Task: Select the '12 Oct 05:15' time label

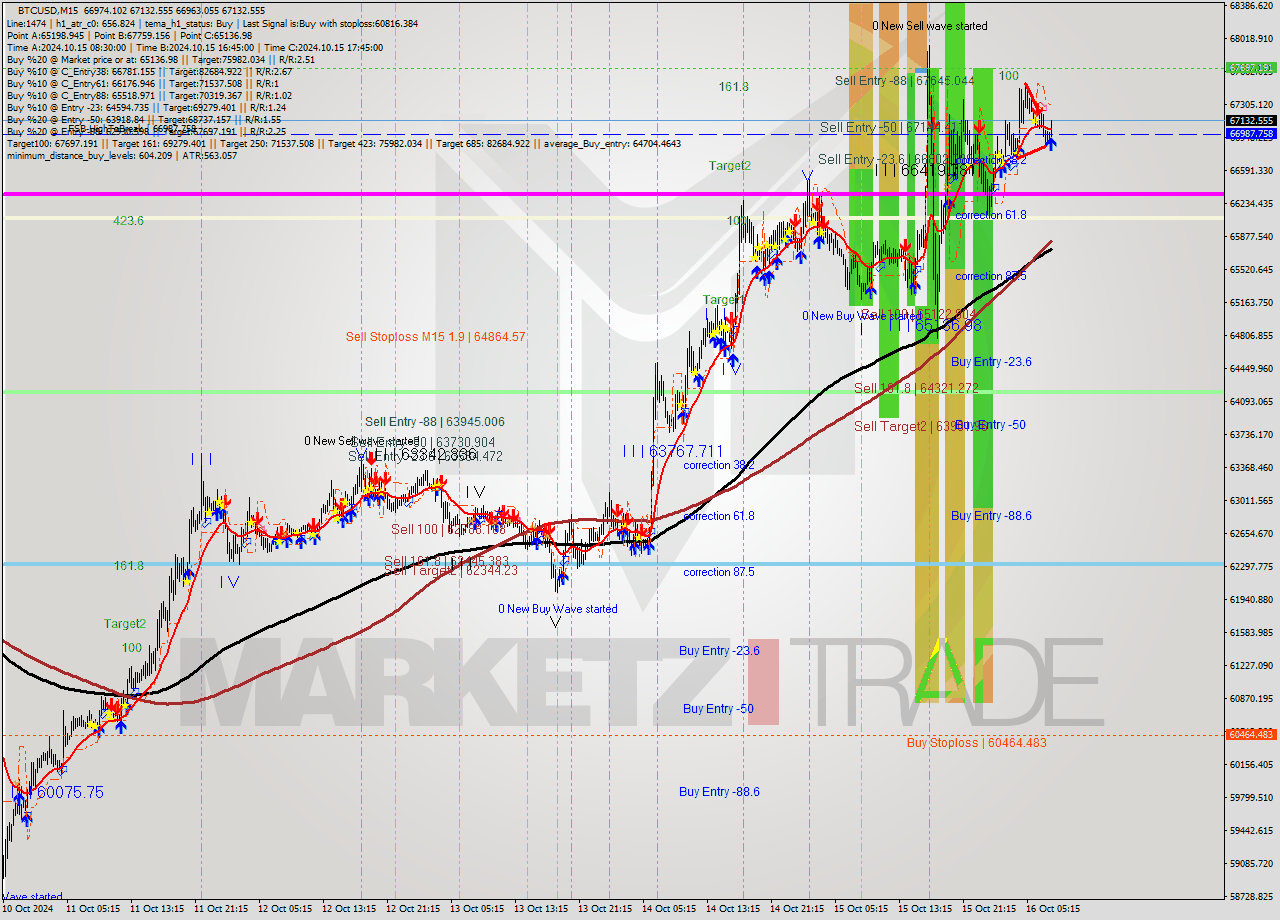Action: [x=285, y=909]
